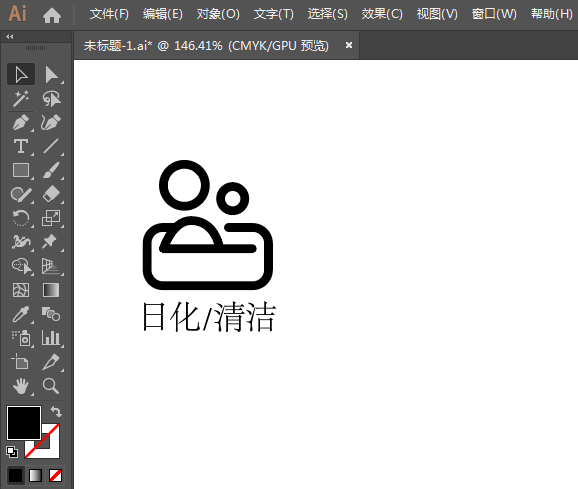Screen dimensions: 578x489
Task: Click the black Fill color box
Action: pyautogui.click(x=23, y=423)
